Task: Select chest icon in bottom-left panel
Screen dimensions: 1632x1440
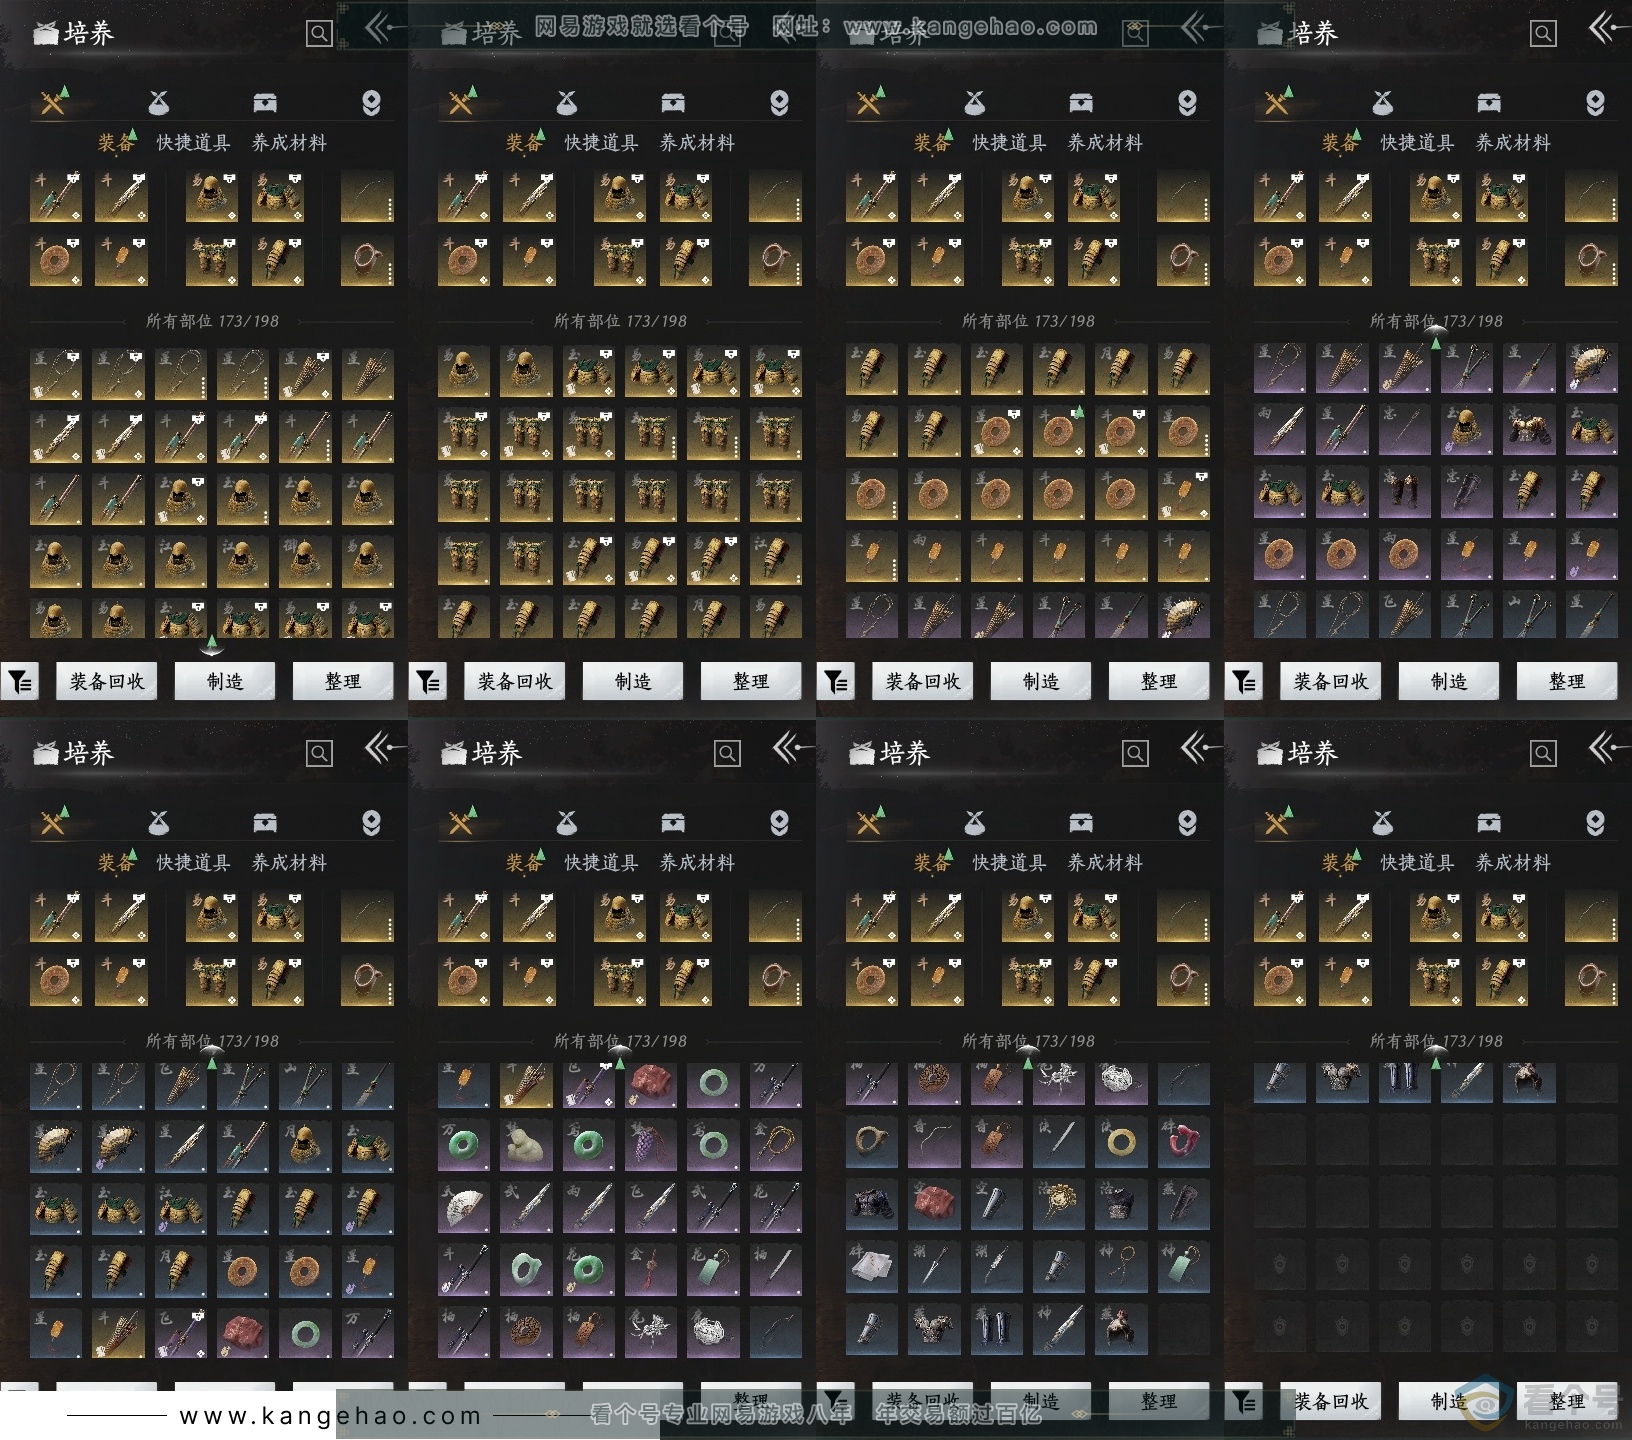Action: [x=265, y=822]
